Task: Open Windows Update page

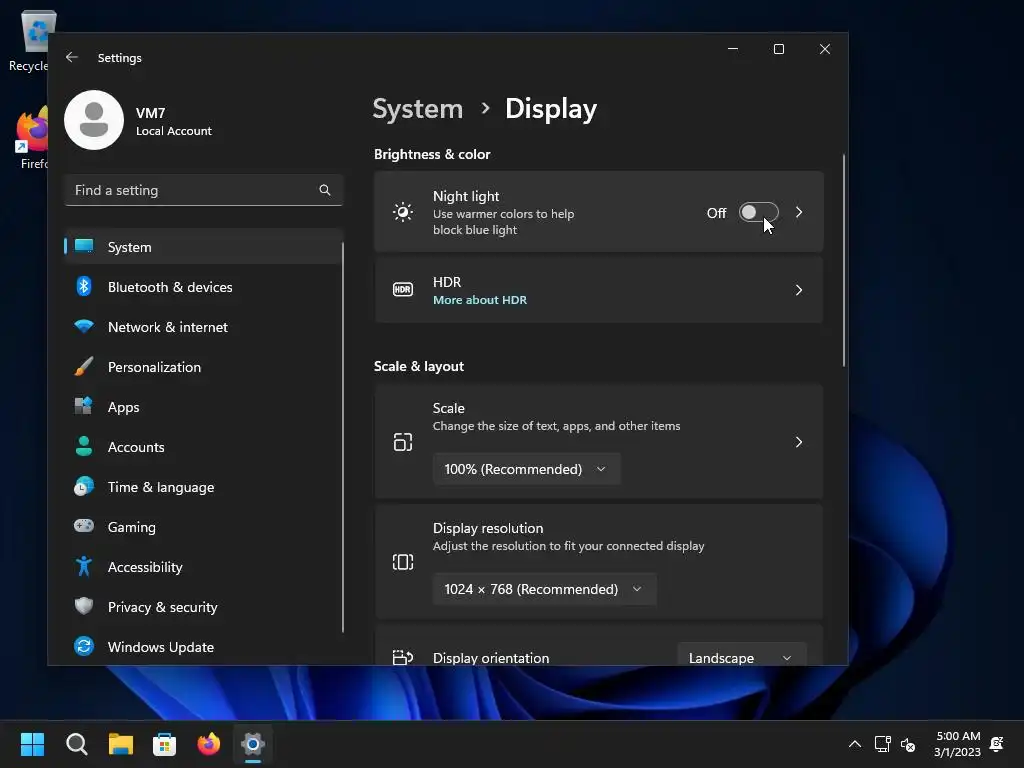Action: pyautogui.click(x=203, y=647)
